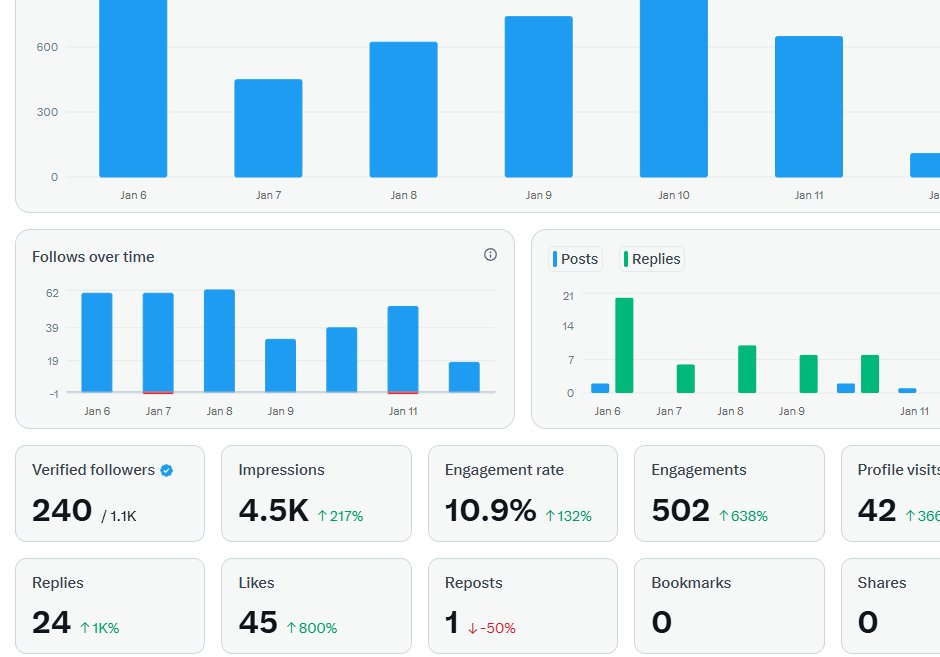Click the Jan 9 bar in Follows over time
This screenshot has width=940, height=657.
tap(281, 366)
